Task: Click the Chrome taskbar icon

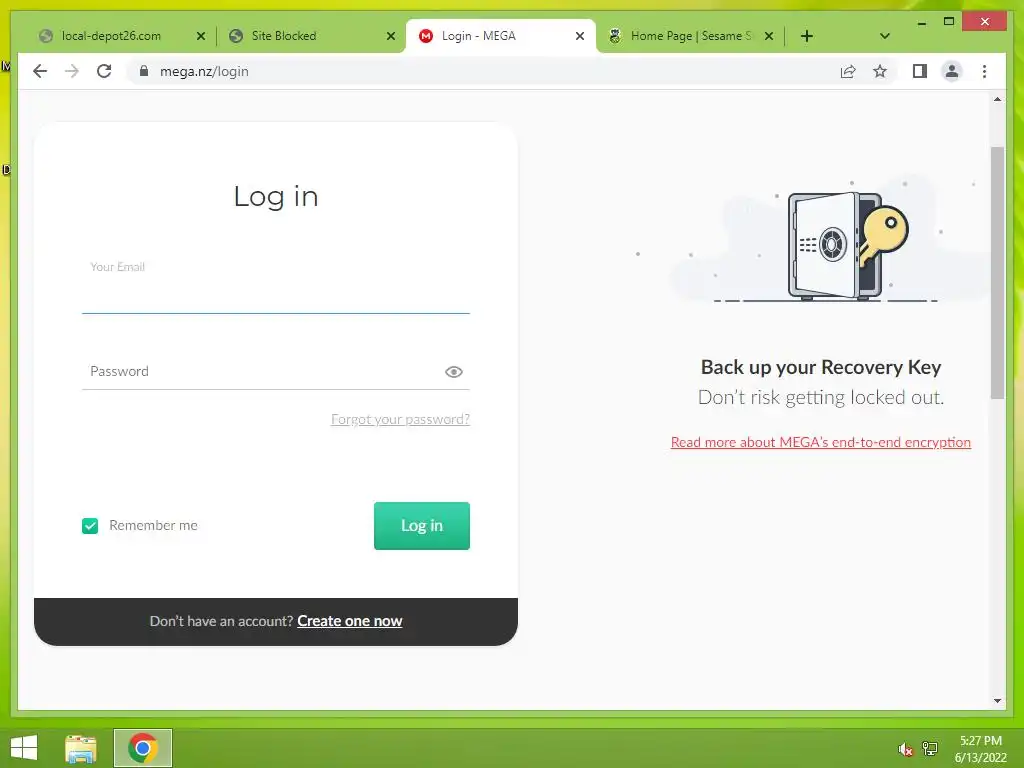Action: 142,748
